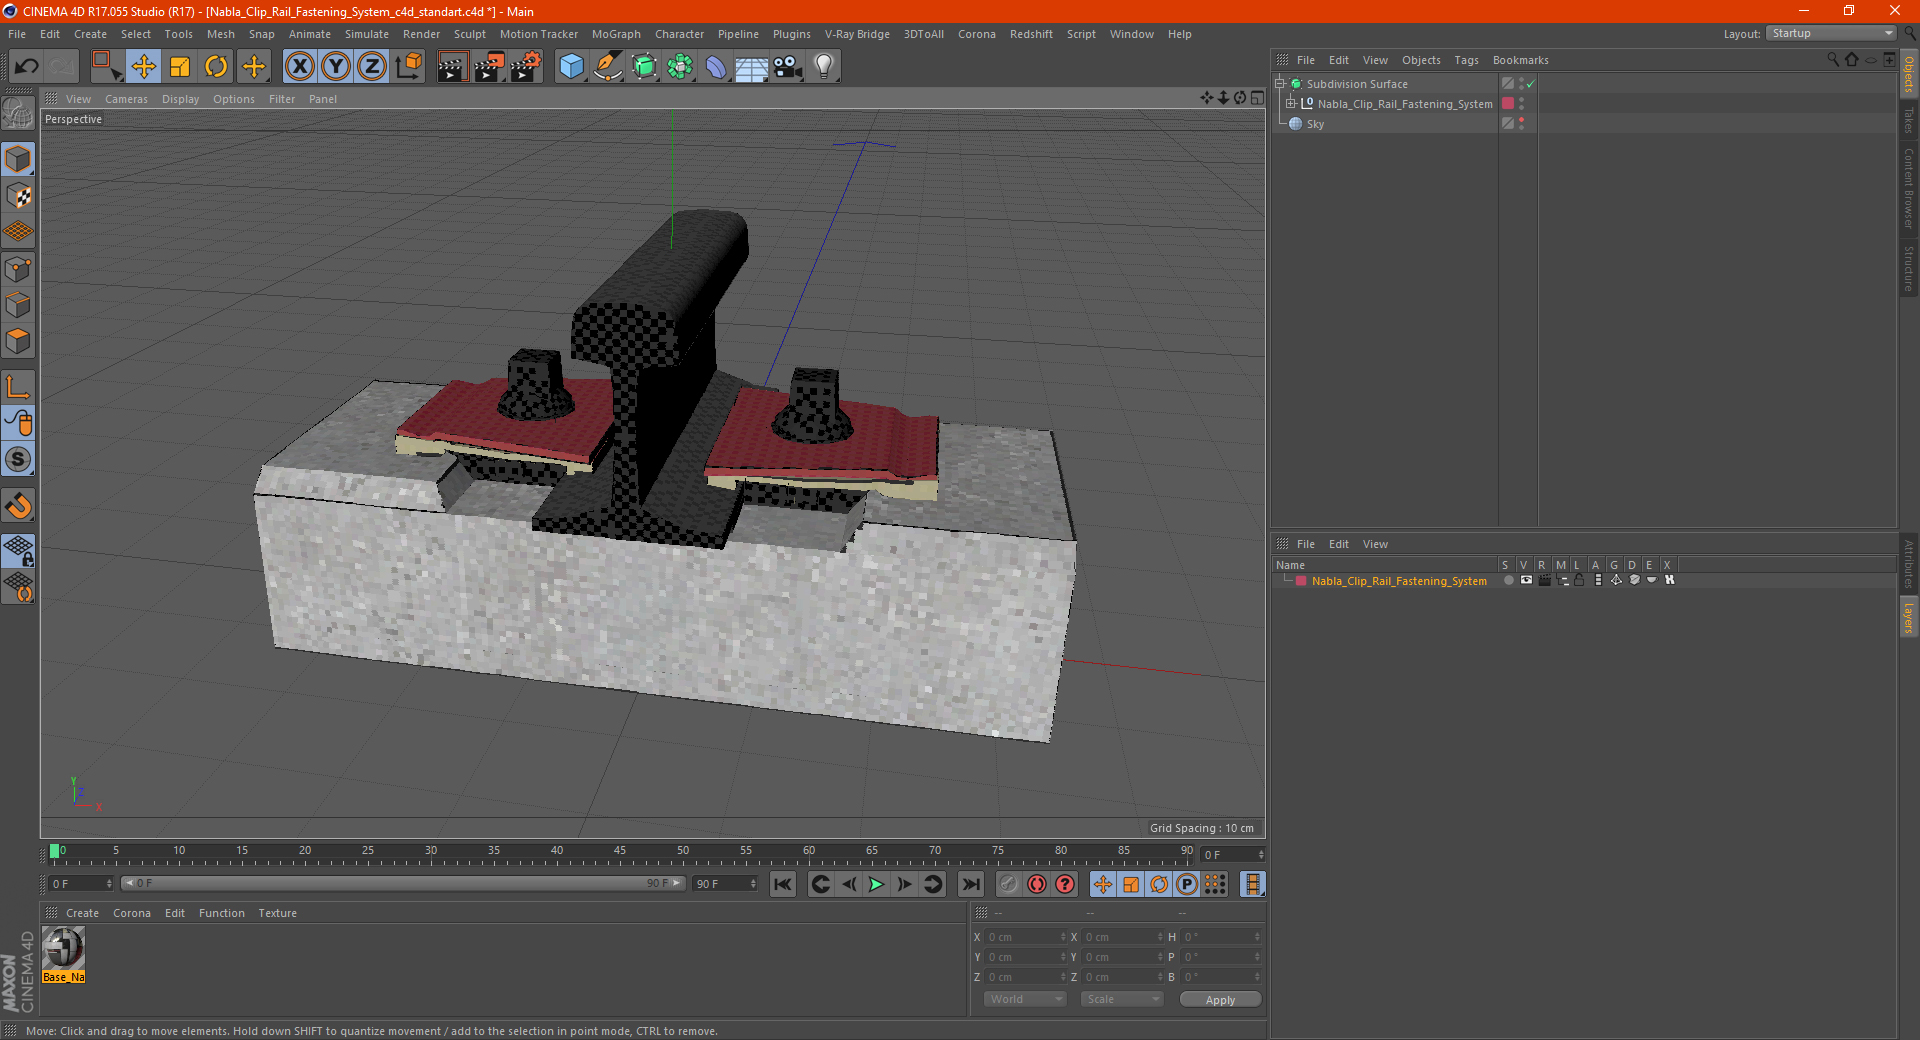
Task: Click Render View clapperboard icon
Action: point(452,67)
